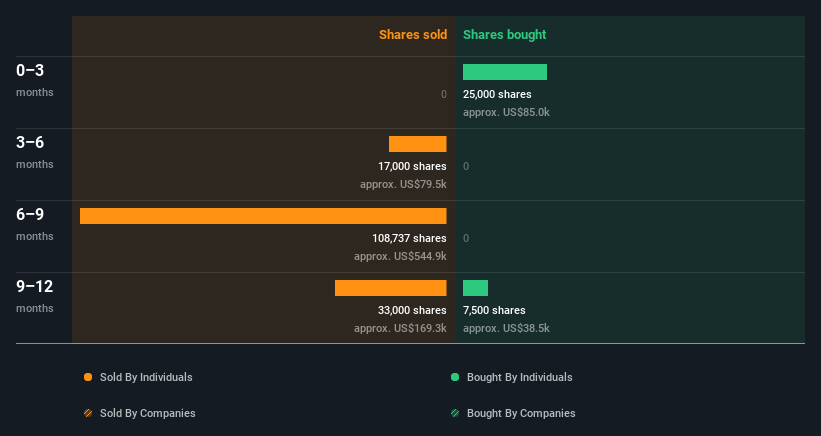Click the orange Sold By Individuals legend dot
Image resolution: width=821 pixels, height=436 pixels.
(x=88, y=377)
